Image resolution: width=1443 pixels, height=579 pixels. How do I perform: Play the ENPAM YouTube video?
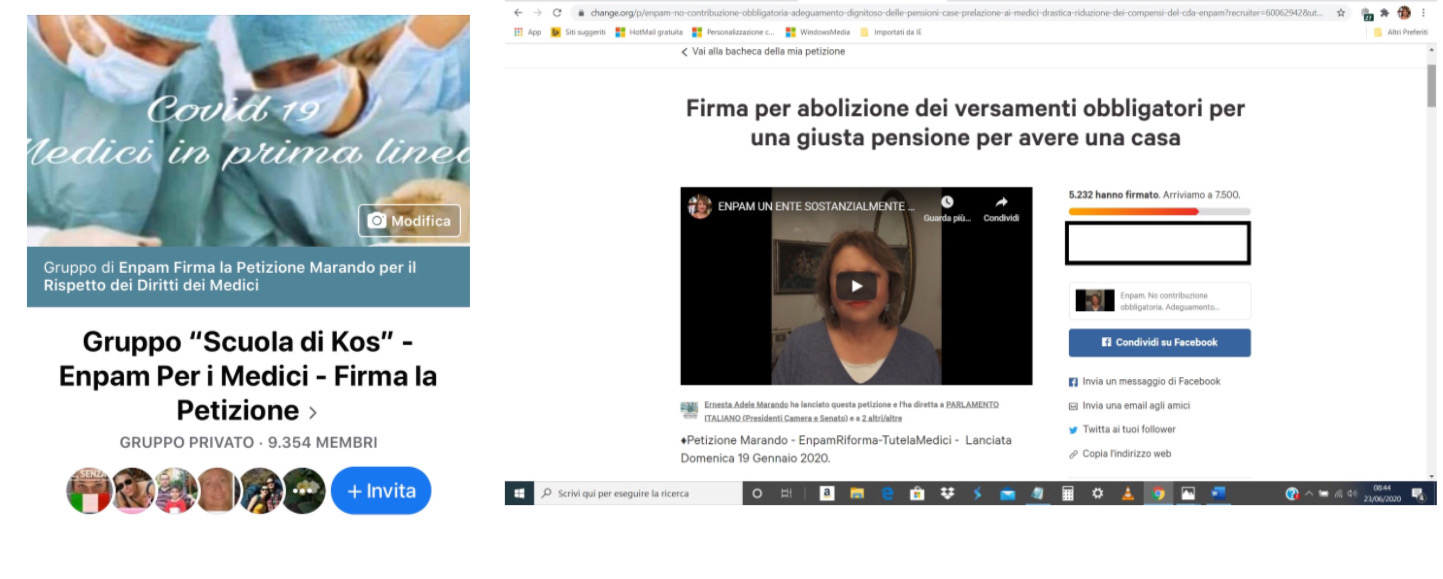point(856,286)
